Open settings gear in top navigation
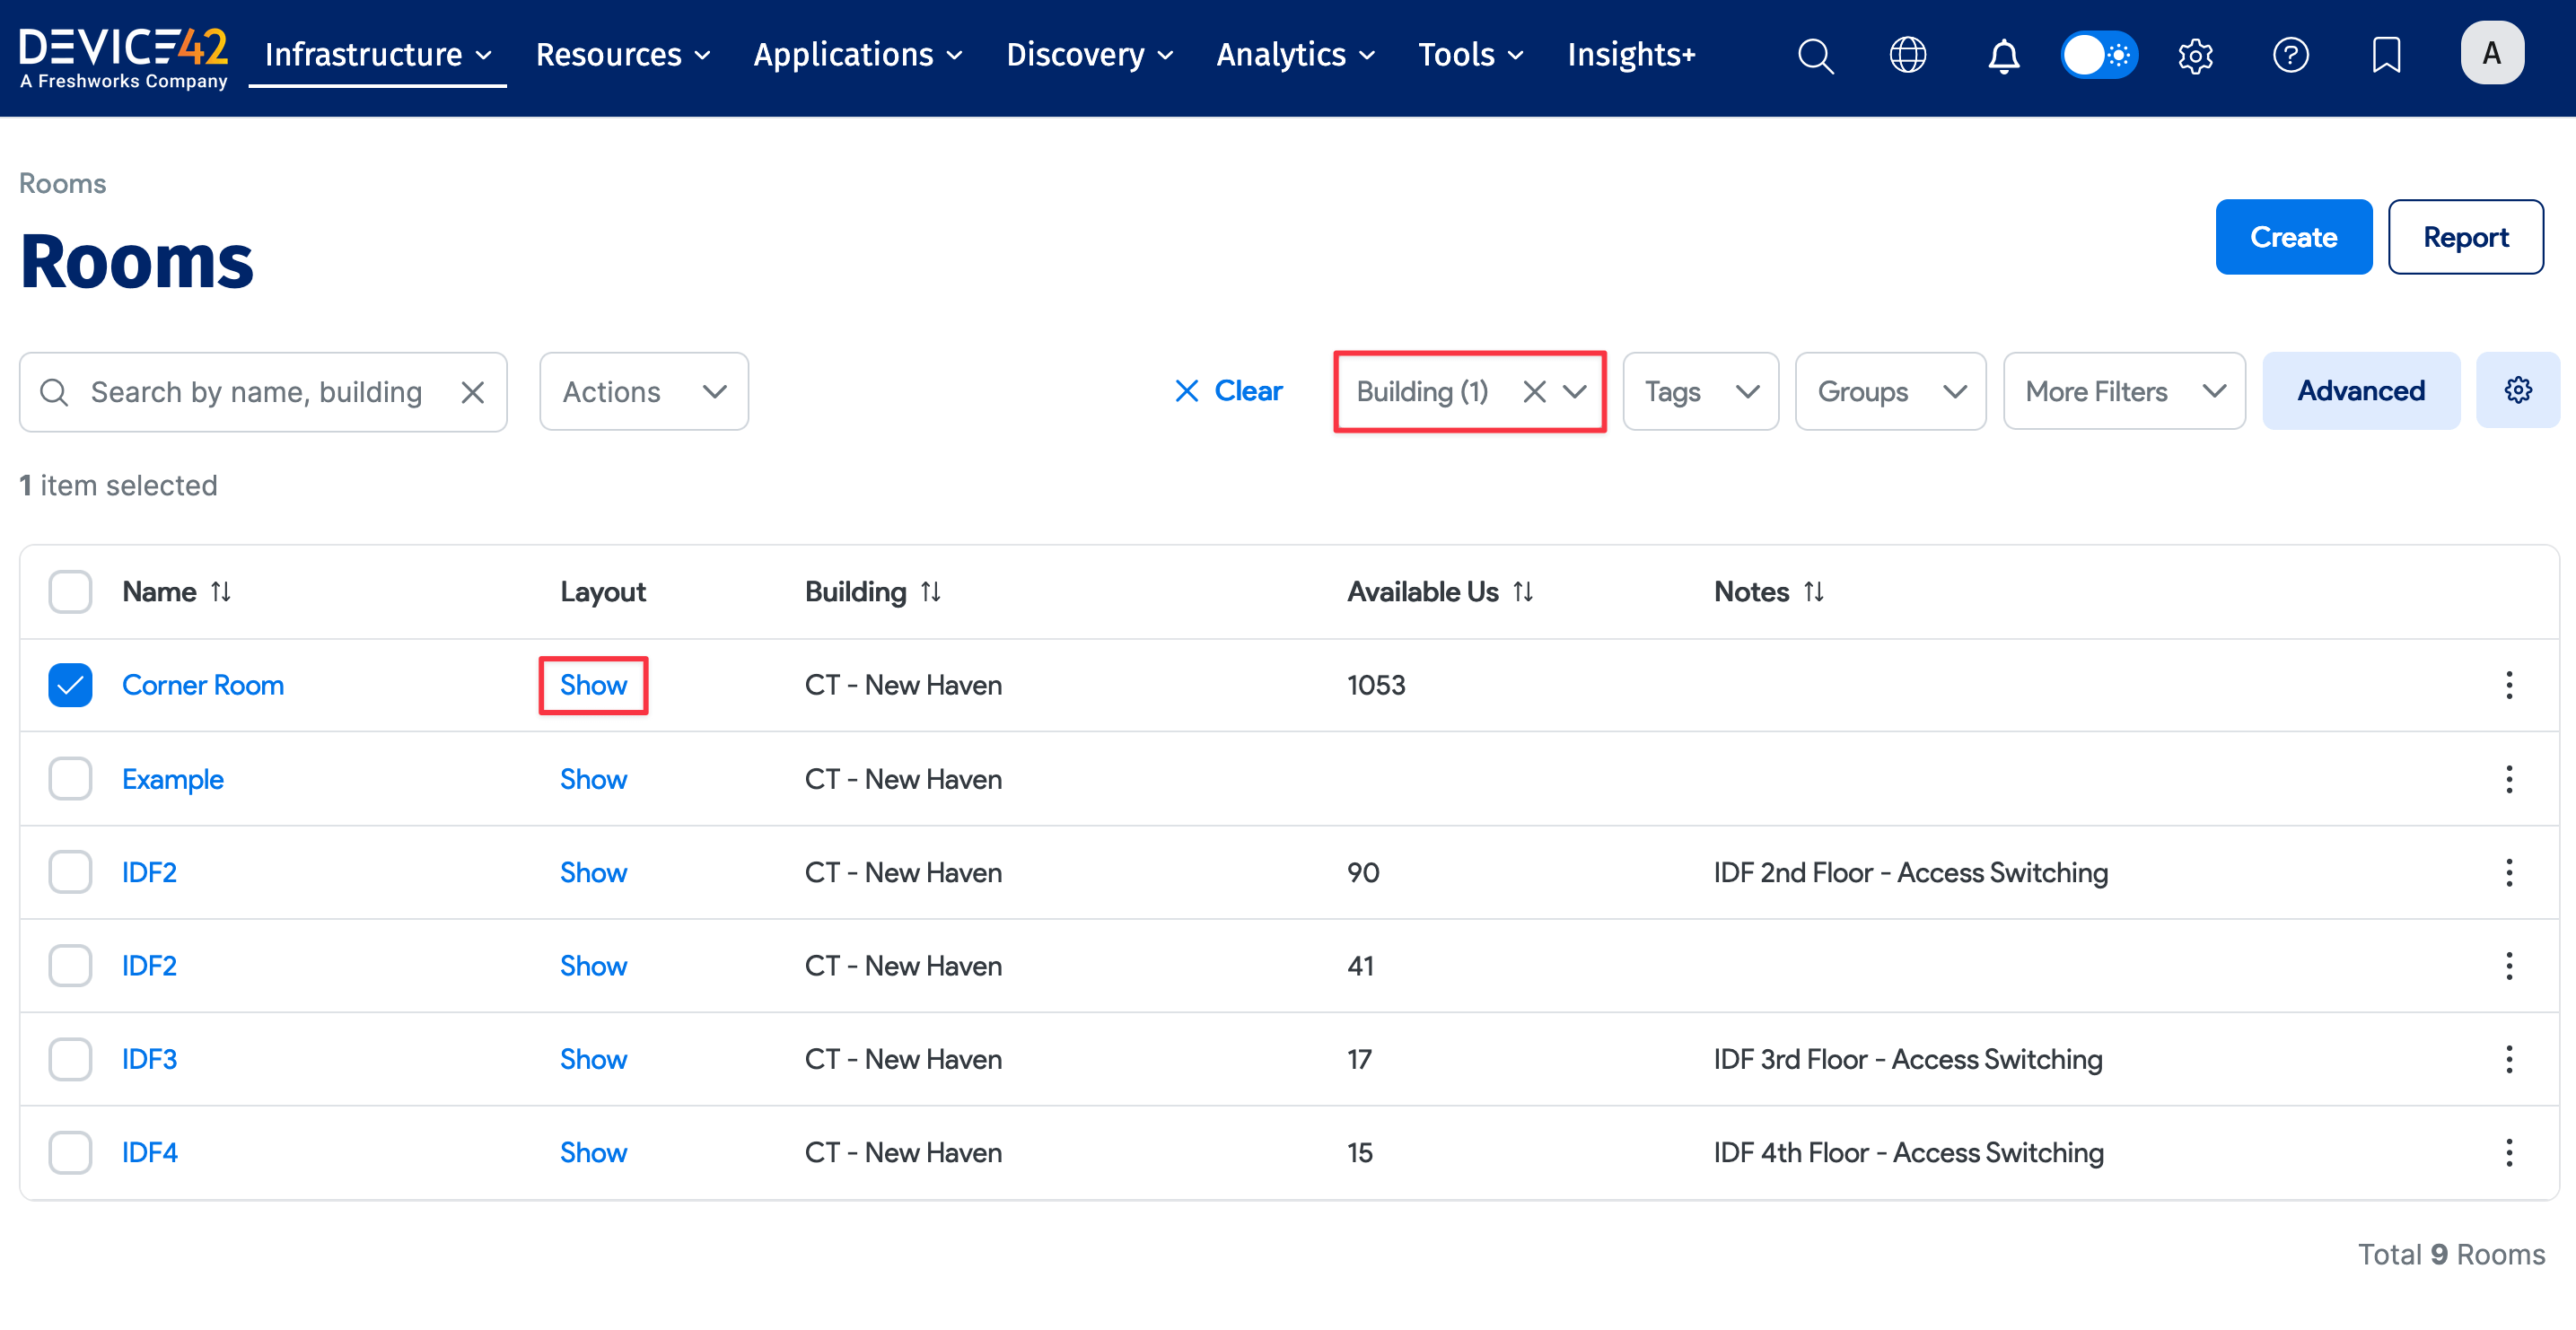 click(x=2195, y=55)
